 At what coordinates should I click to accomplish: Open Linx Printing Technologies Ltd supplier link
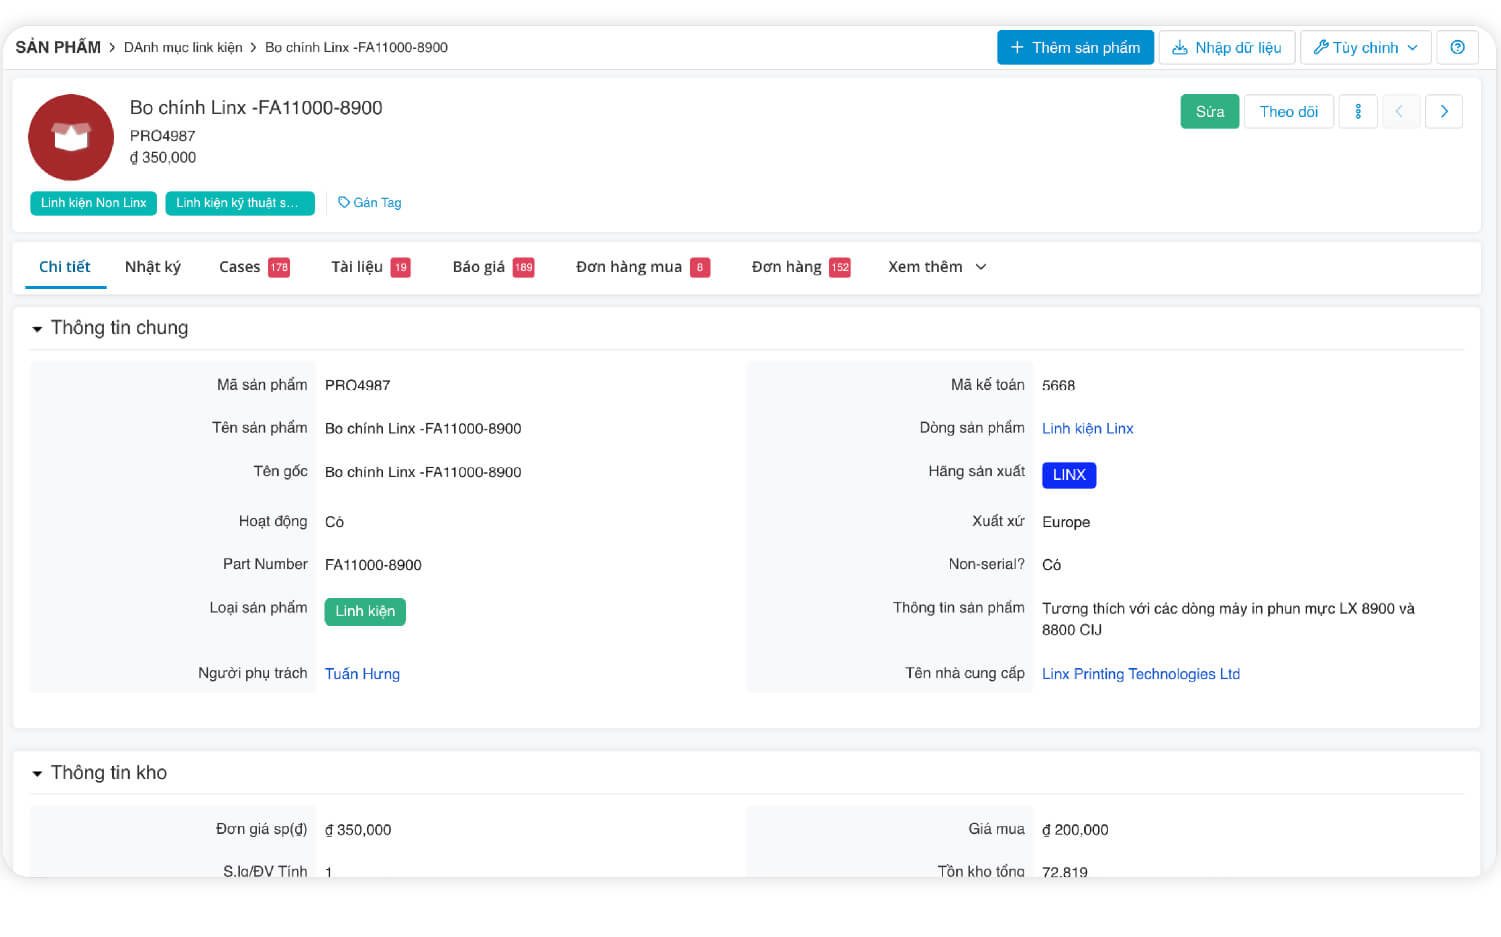point(1141,674)
